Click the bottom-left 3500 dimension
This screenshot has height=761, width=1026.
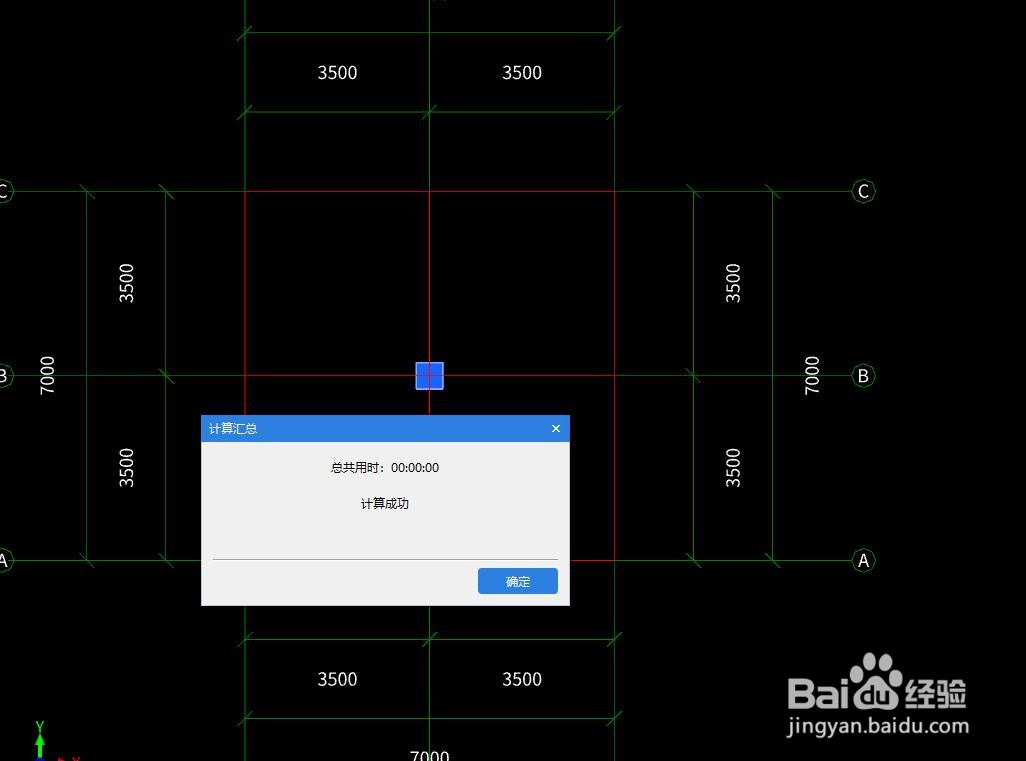pyautogui.click(x=338, y=679)
